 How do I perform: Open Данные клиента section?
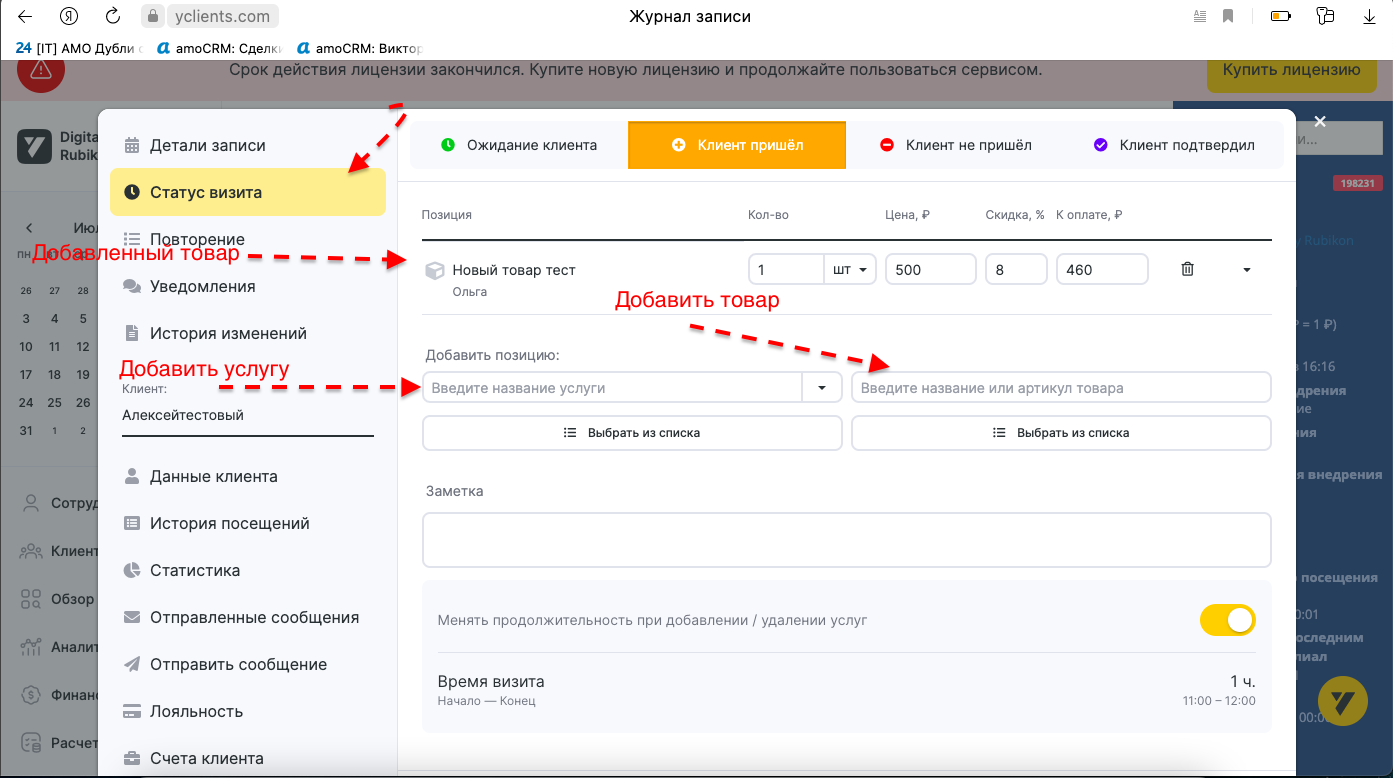(x=247, y=476)
